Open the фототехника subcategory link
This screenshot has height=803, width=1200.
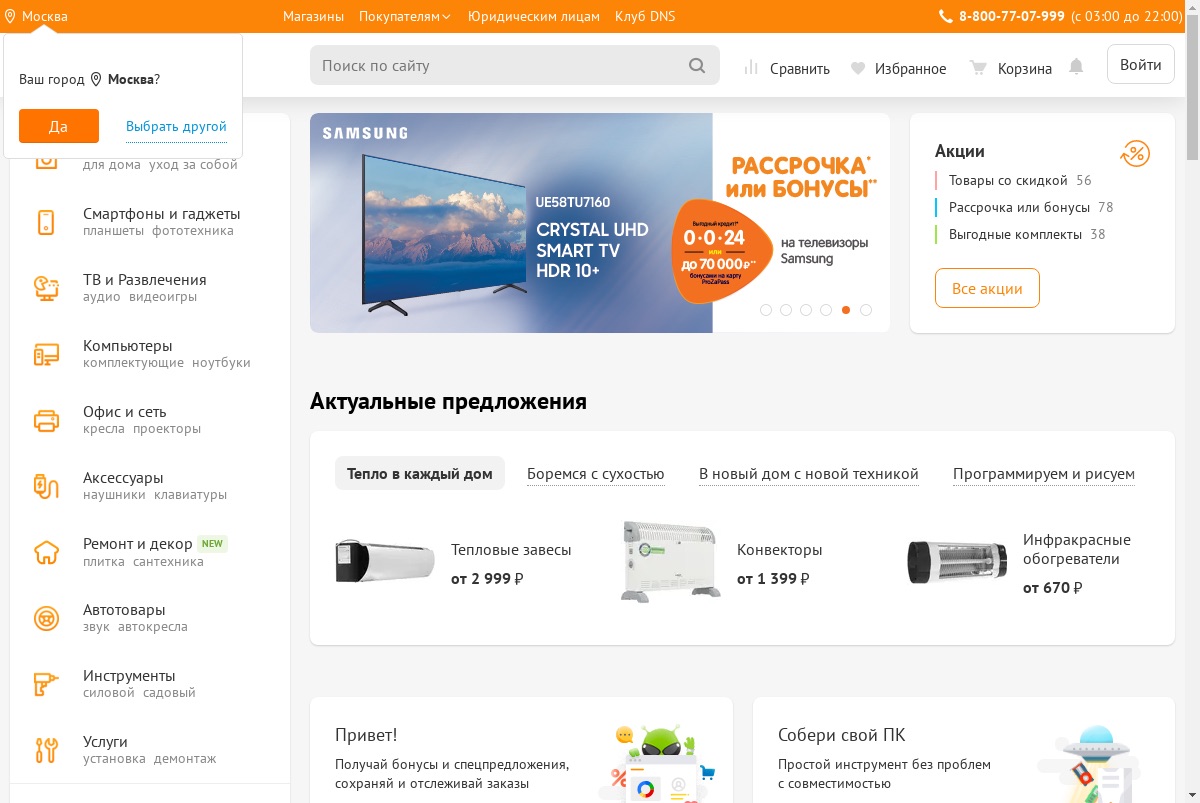click(x=193, y=231)
